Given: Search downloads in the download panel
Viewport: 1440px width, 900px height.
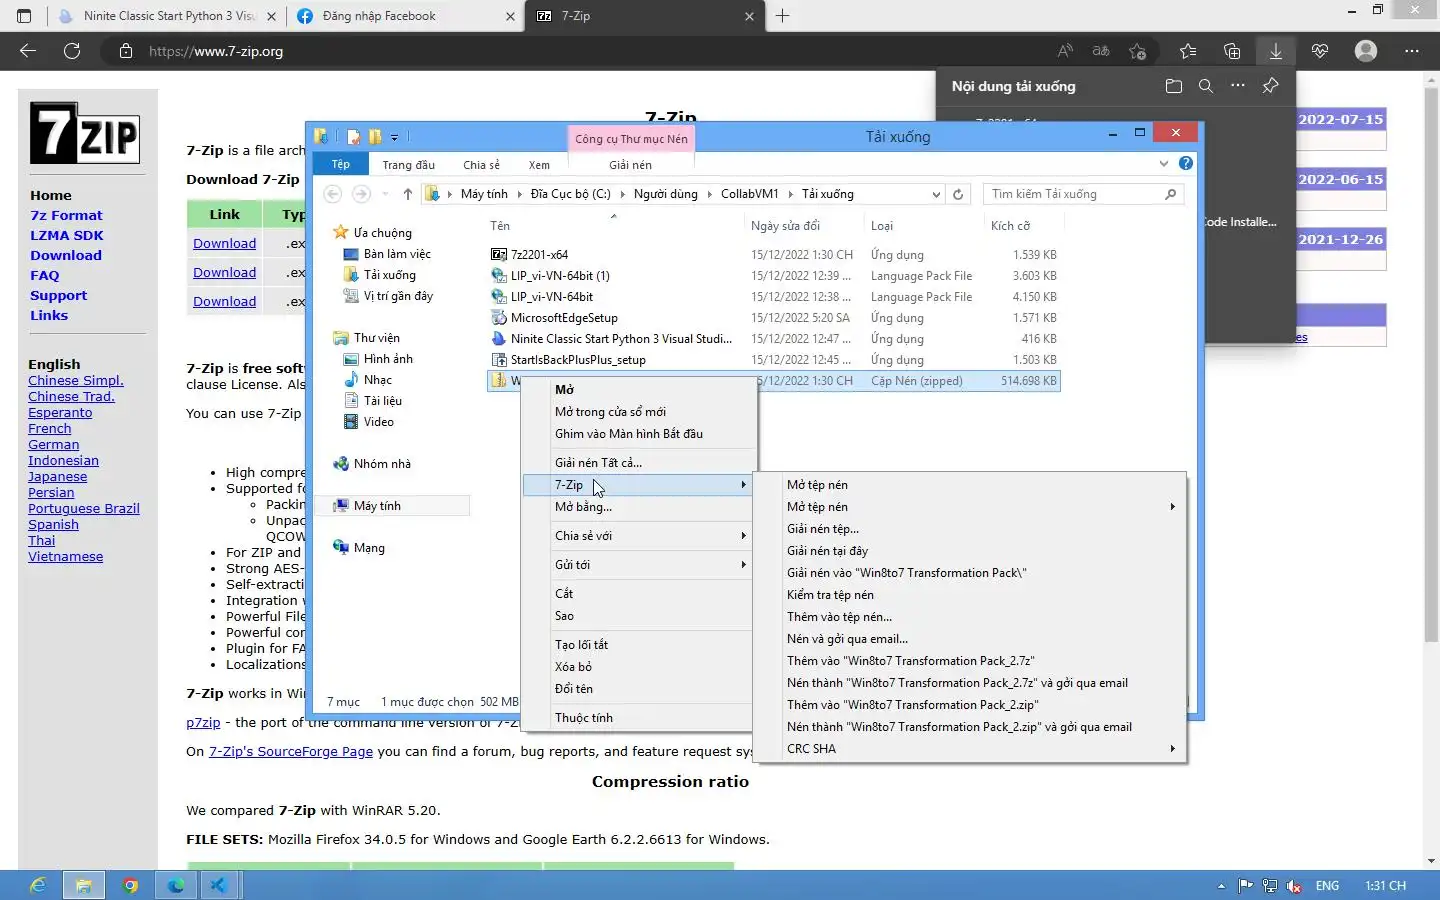Looking at the screenshot, I should 1206,86.
